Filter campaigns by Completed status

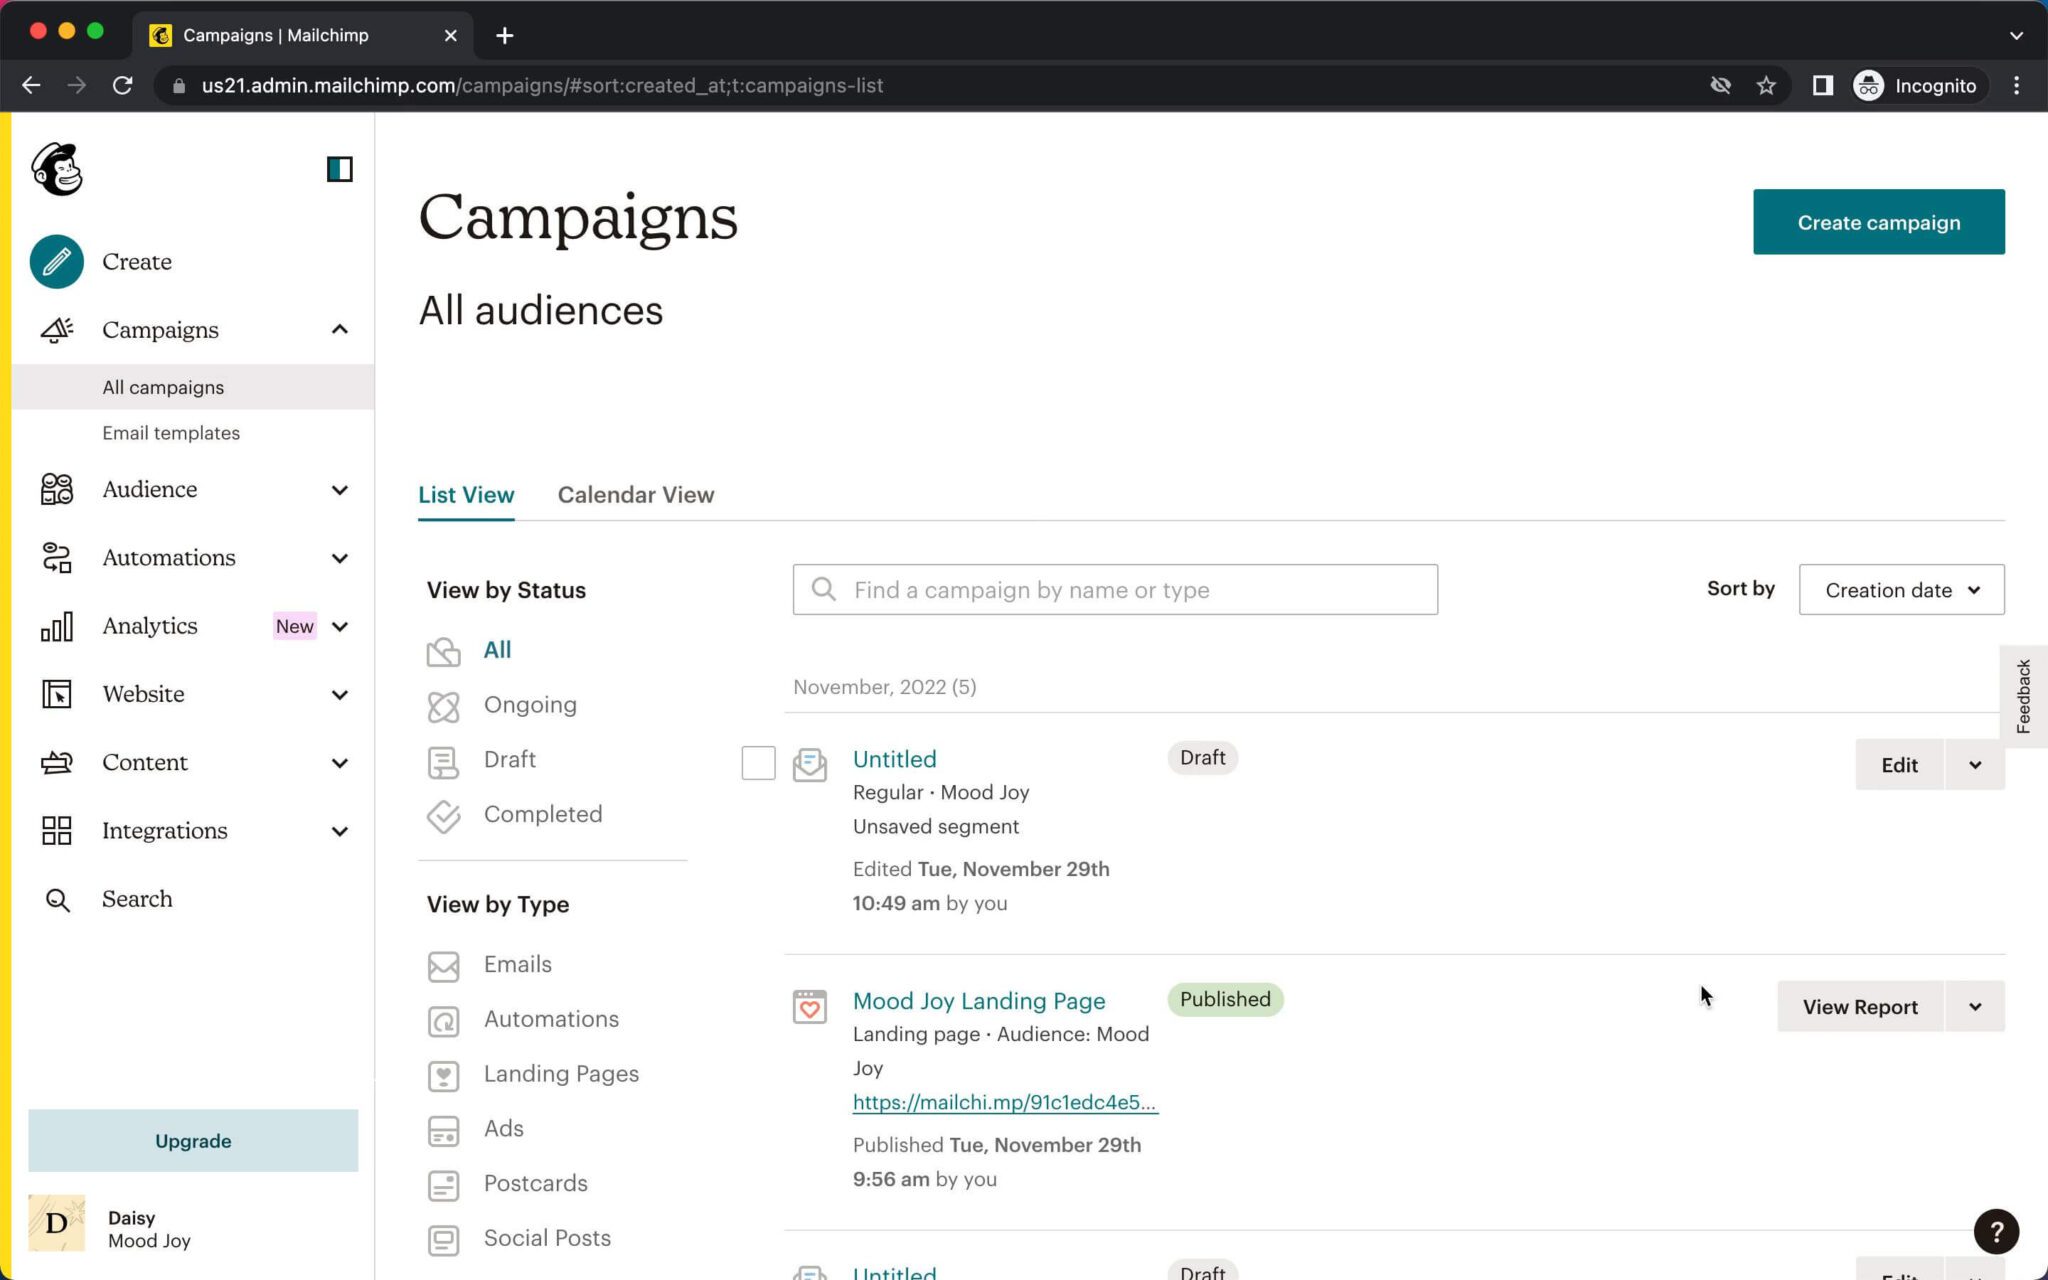coord(543,814)
